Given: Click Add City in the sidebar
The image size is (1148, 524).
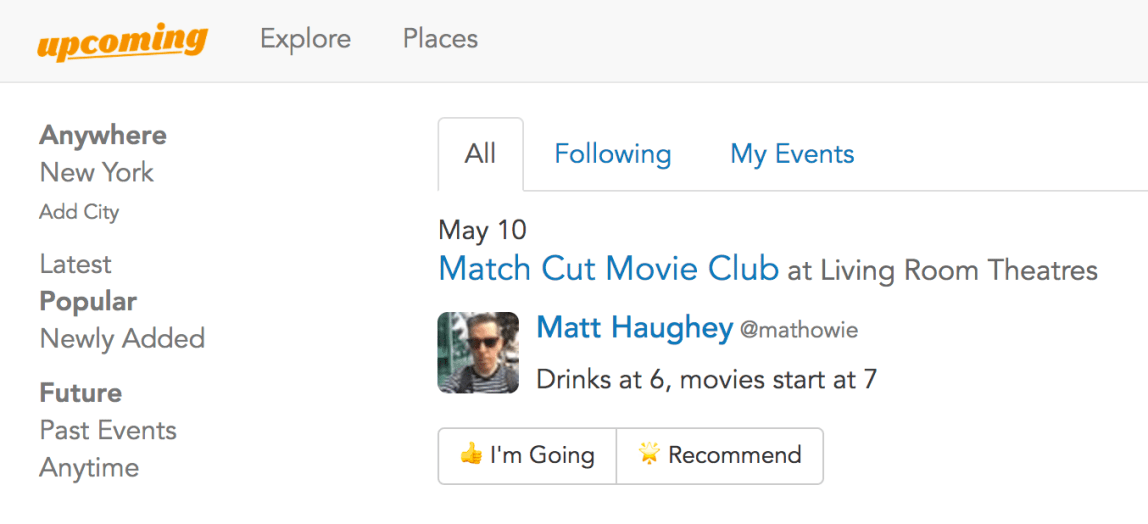Looking at the screenshot, I should pos(79,212).
